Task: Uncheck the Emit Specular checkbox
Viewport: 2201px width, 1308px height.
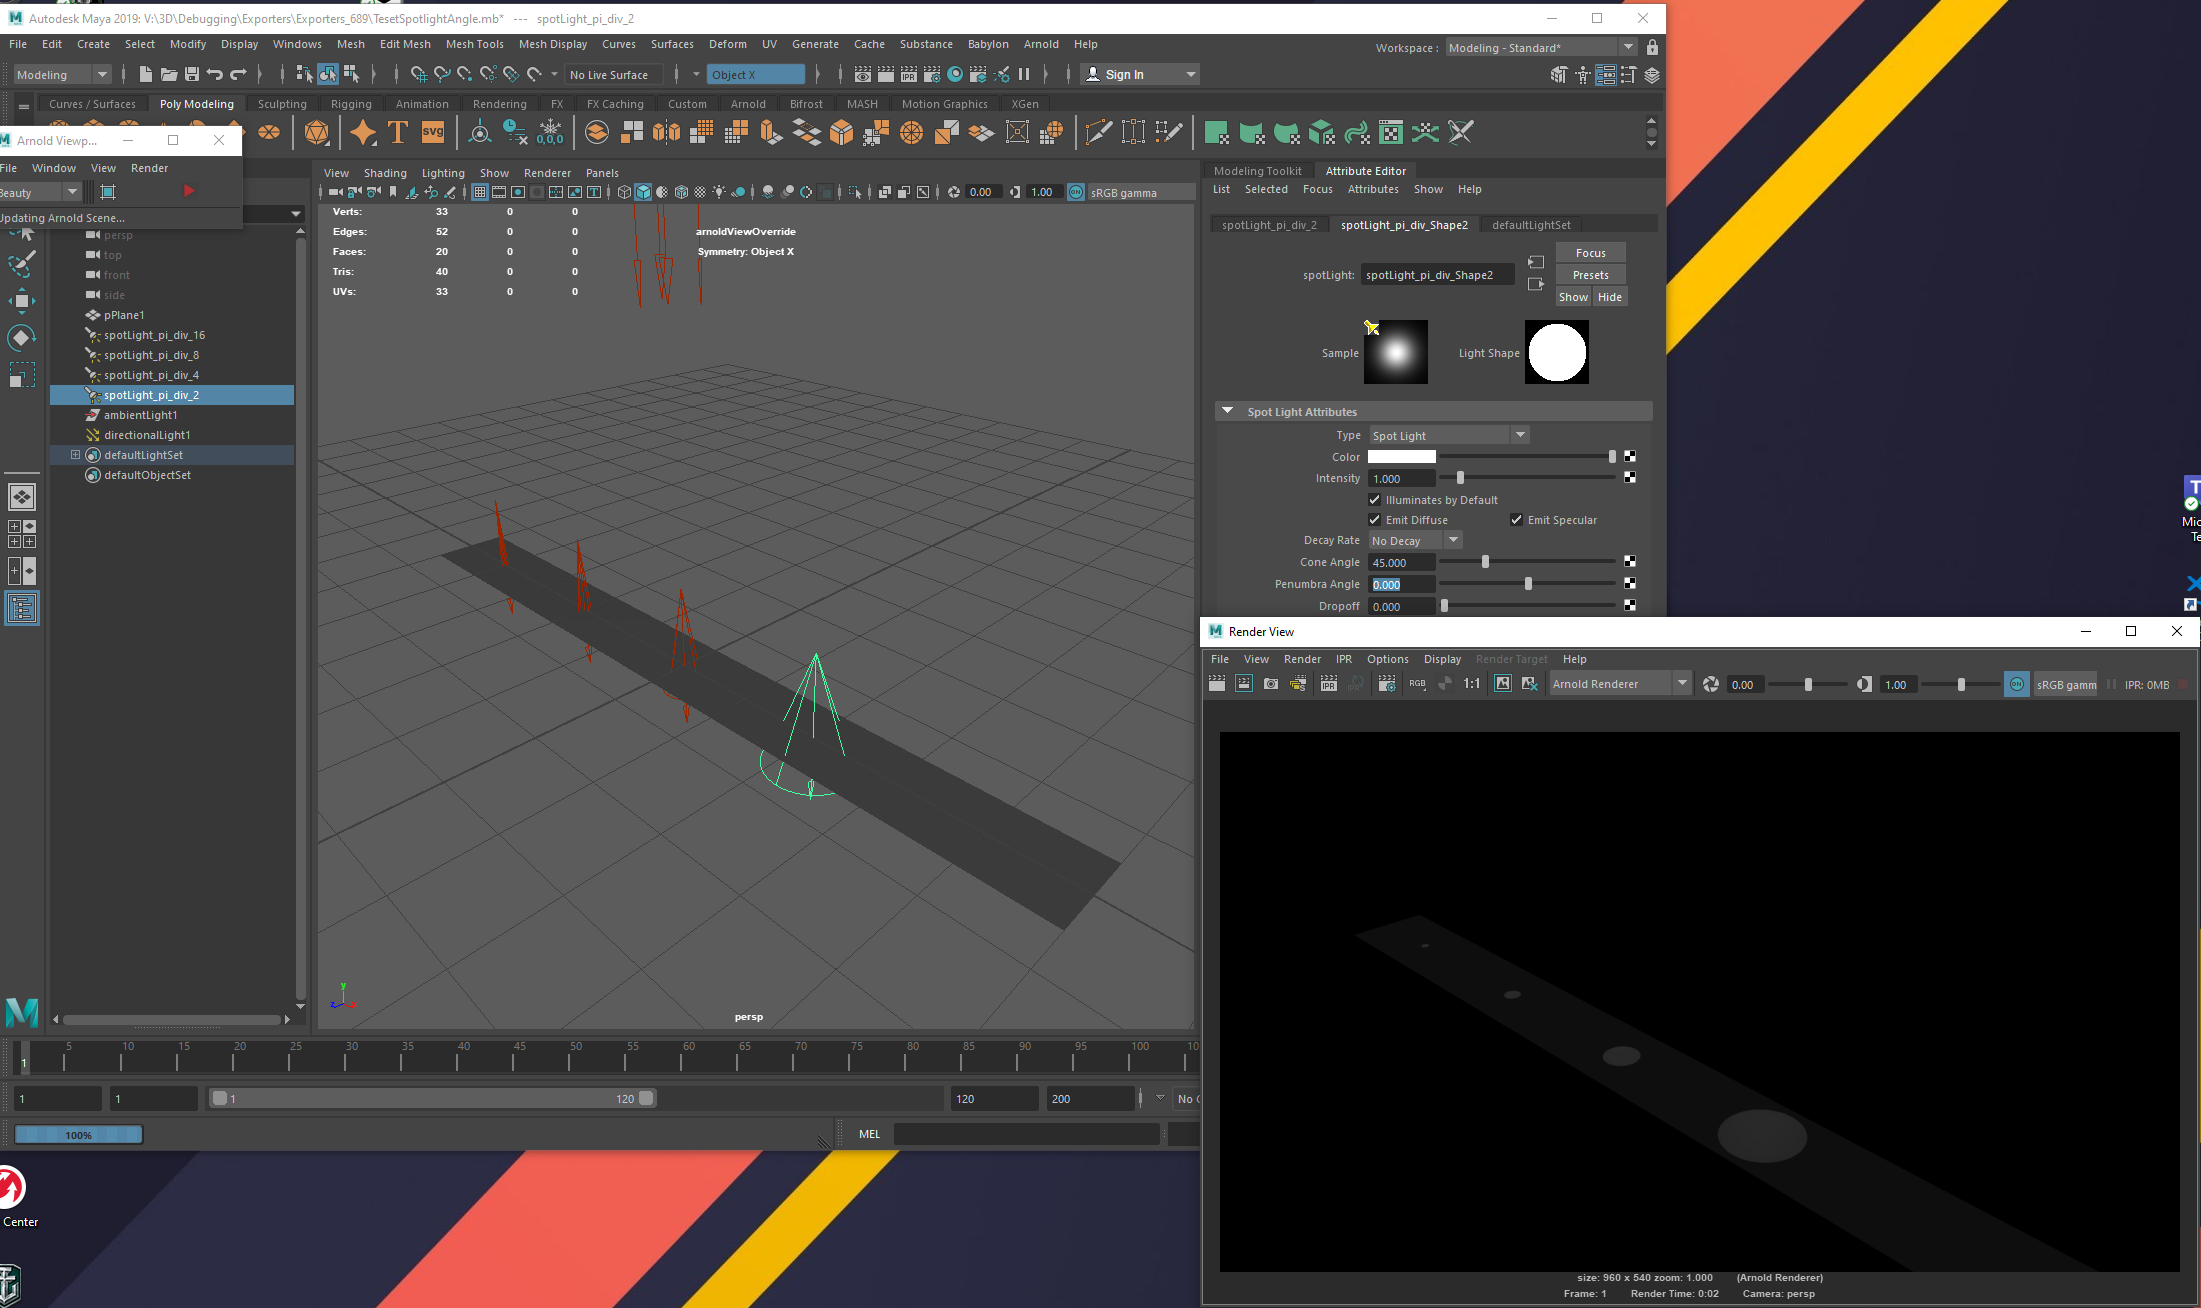Action: click(x=1516, y=520)
